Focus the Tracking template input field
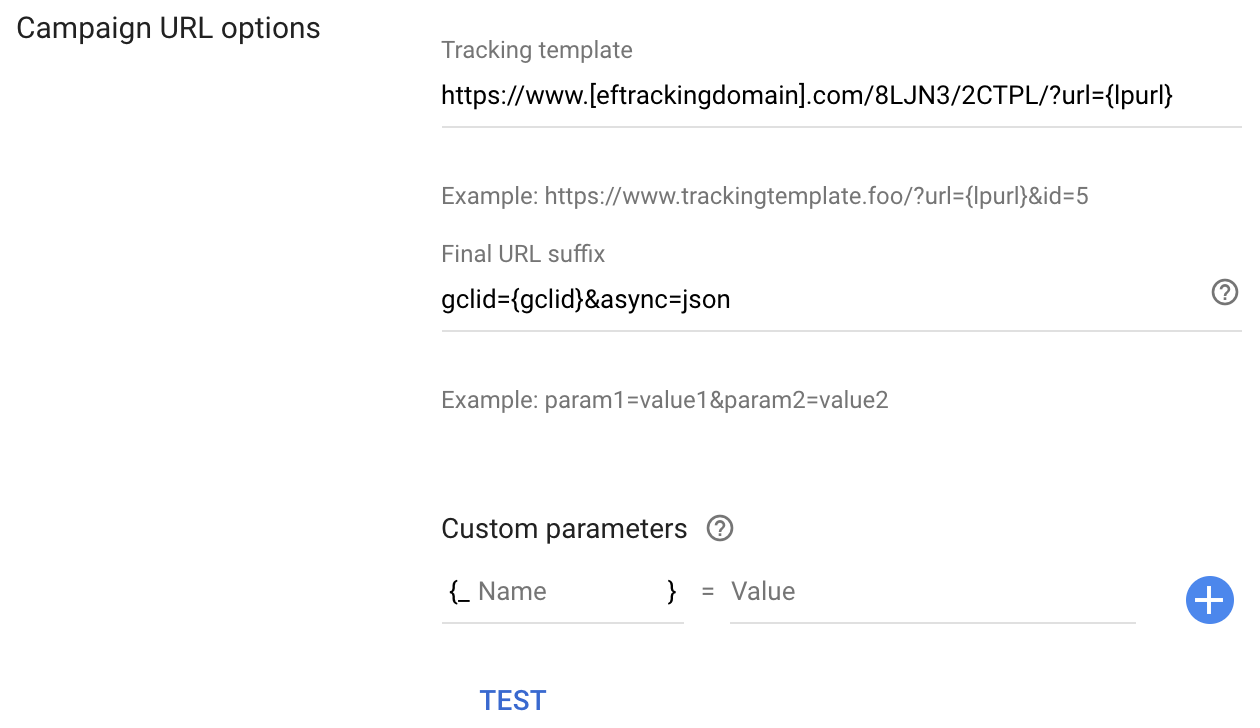 tap(840, 96)
